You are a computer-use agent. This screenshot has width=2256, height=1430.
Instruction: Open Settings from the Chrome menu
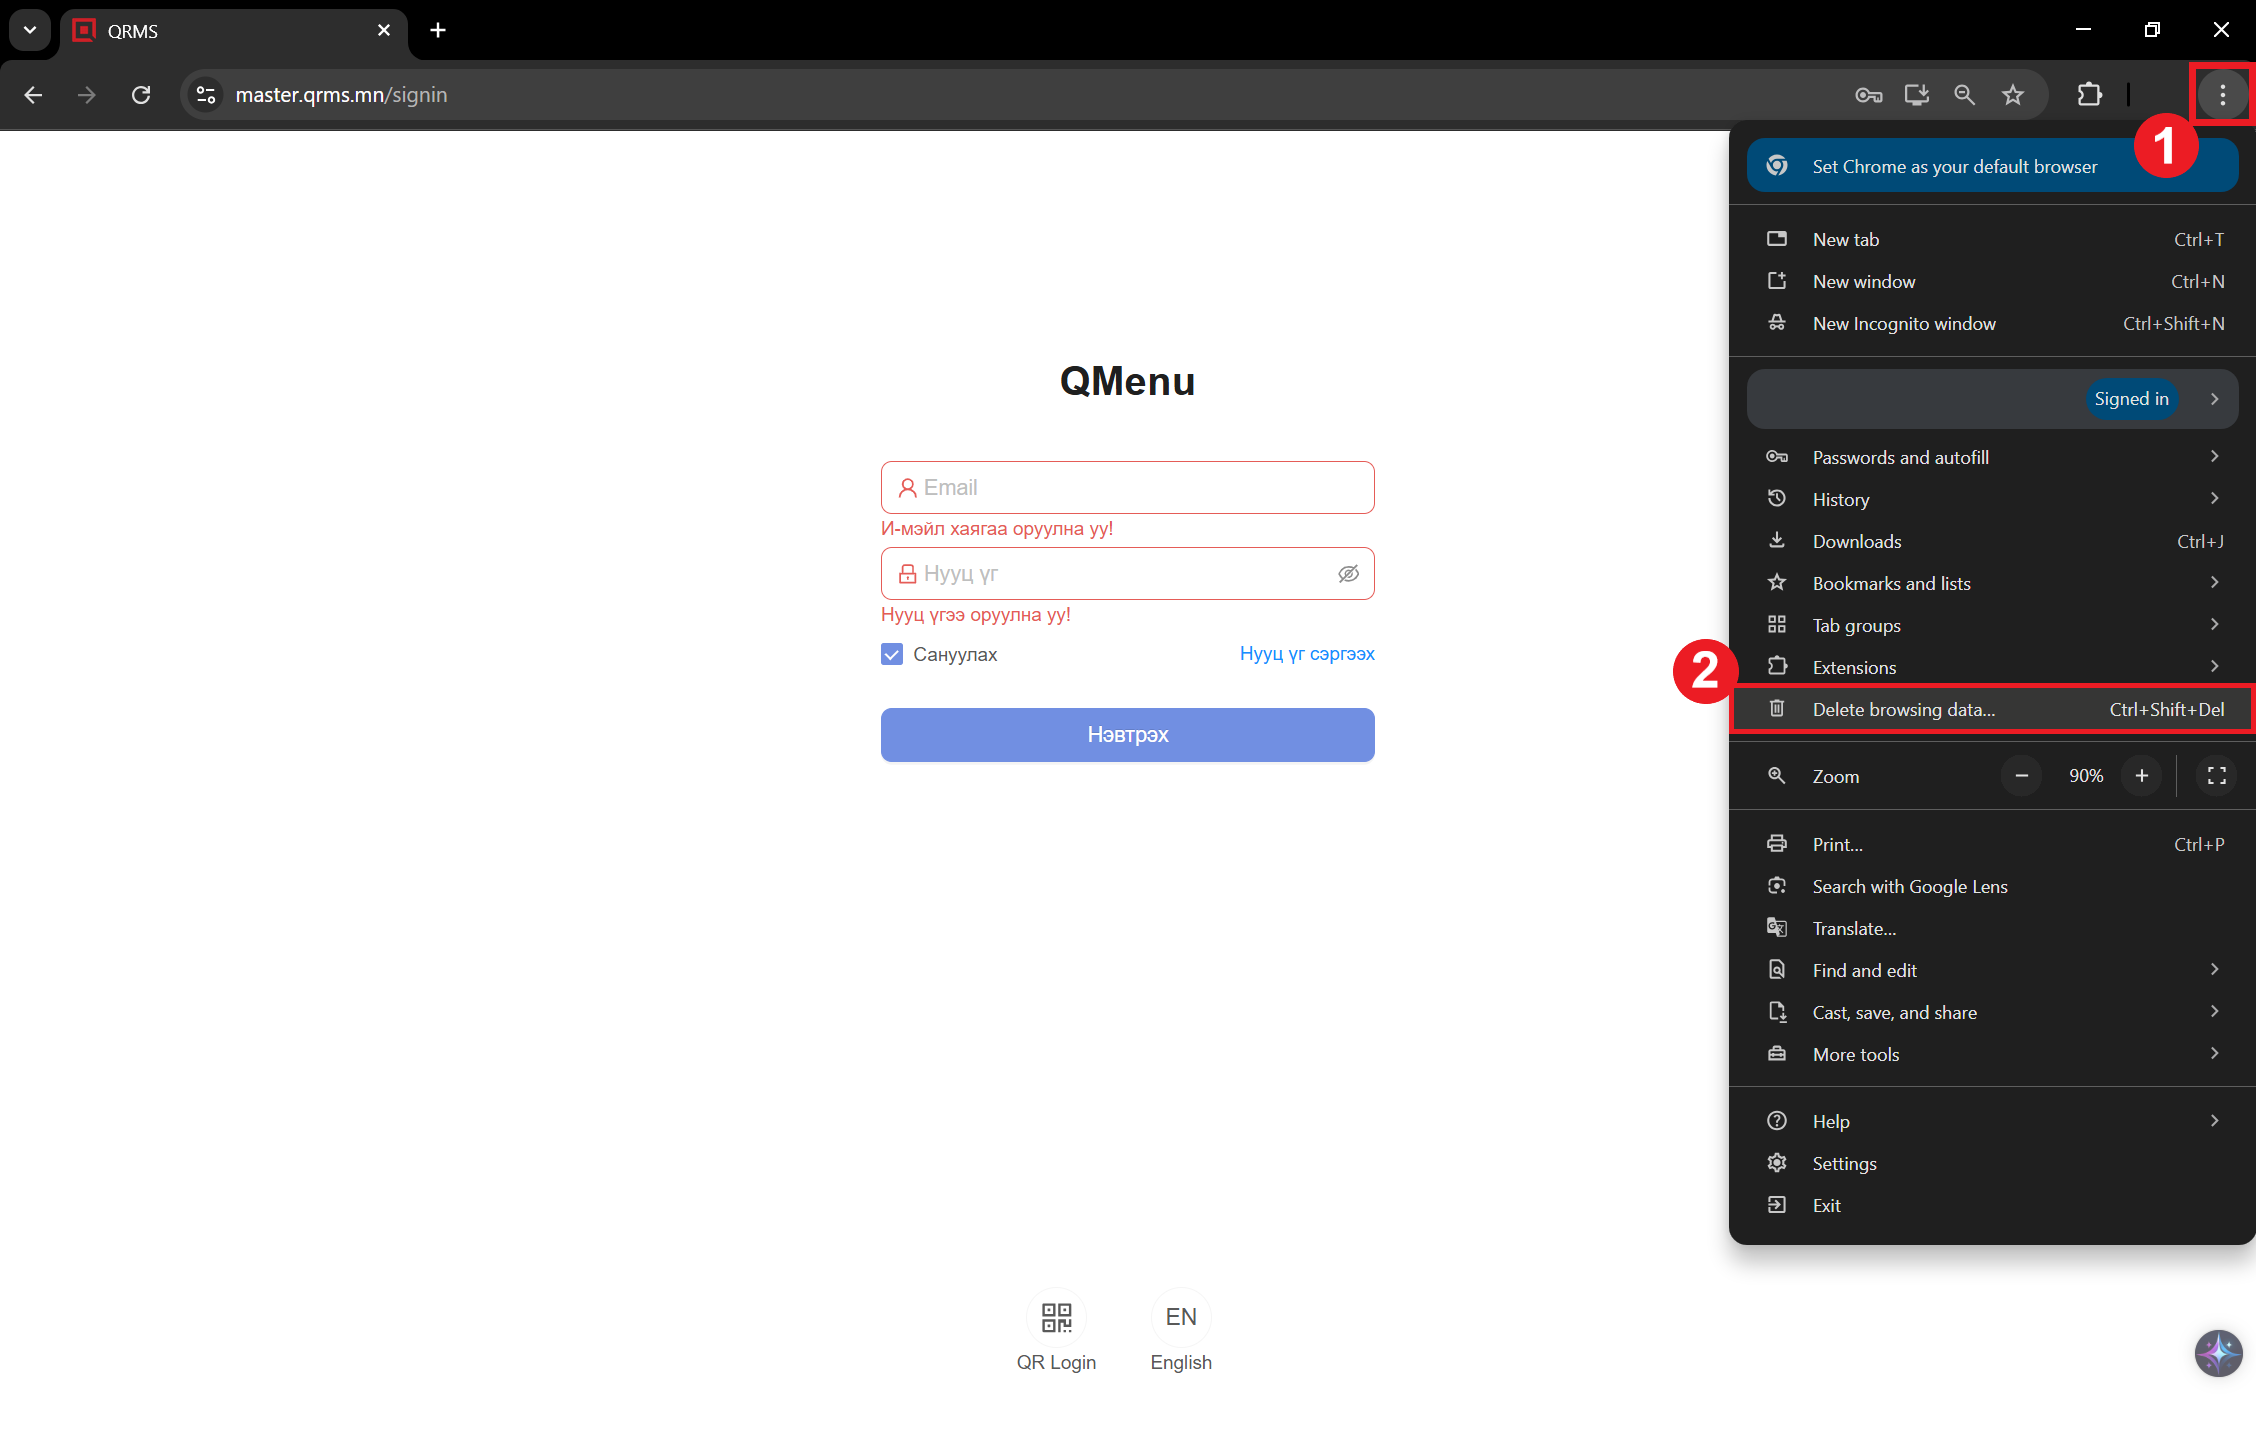1844,1163
